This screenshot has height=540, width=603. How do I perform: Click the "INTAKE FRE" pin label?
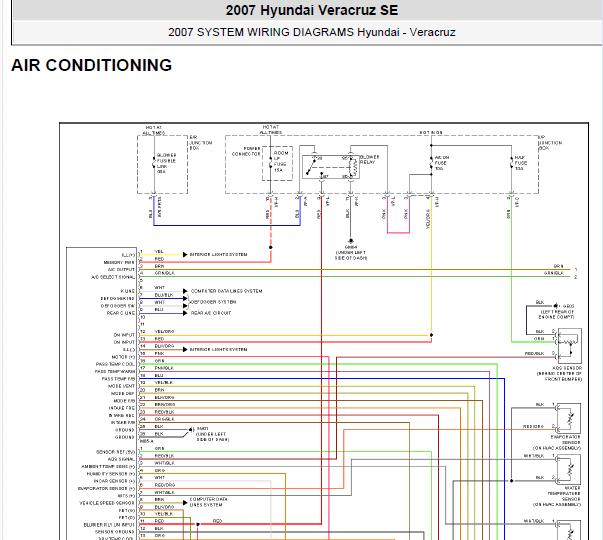click(x=122, y=408)
